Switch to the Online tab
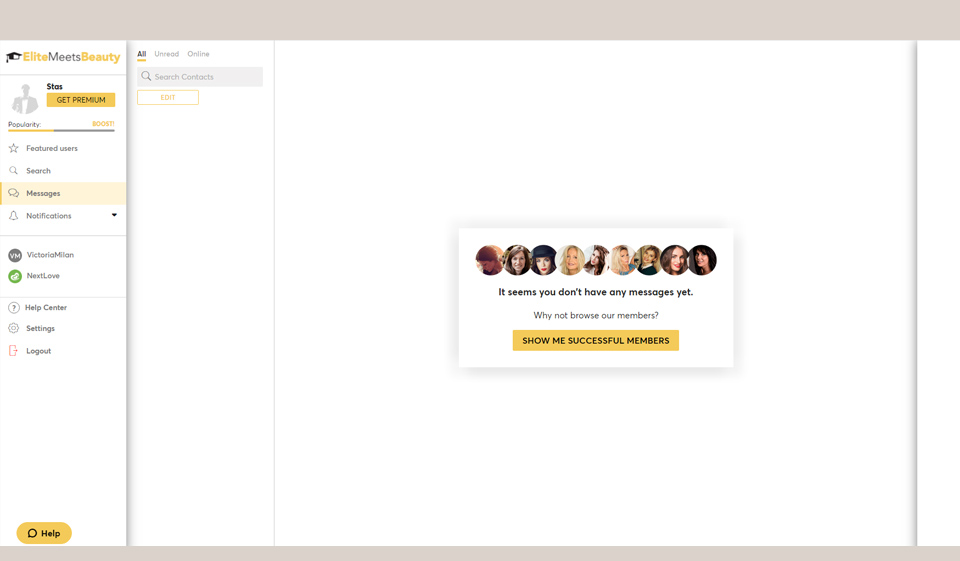 (198, 54)
